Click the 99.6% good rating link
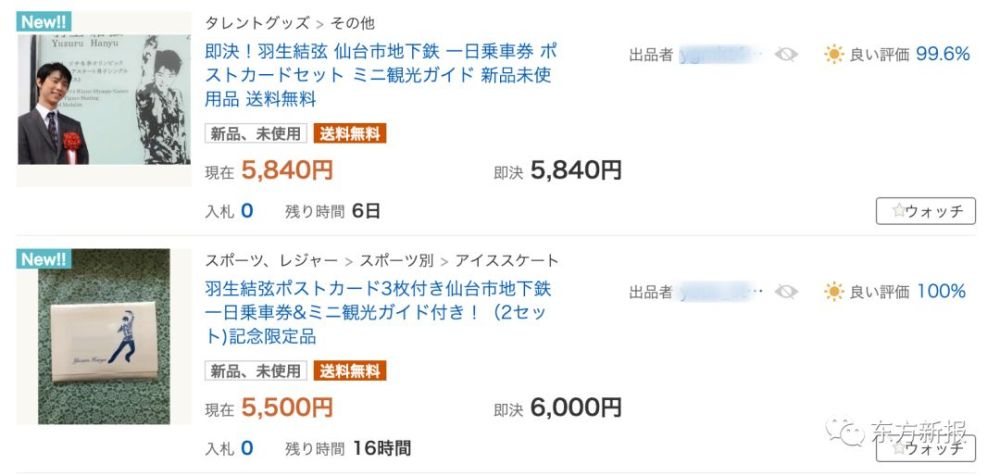The width and height of the screenshot is (1000, 476). point(943,54)
